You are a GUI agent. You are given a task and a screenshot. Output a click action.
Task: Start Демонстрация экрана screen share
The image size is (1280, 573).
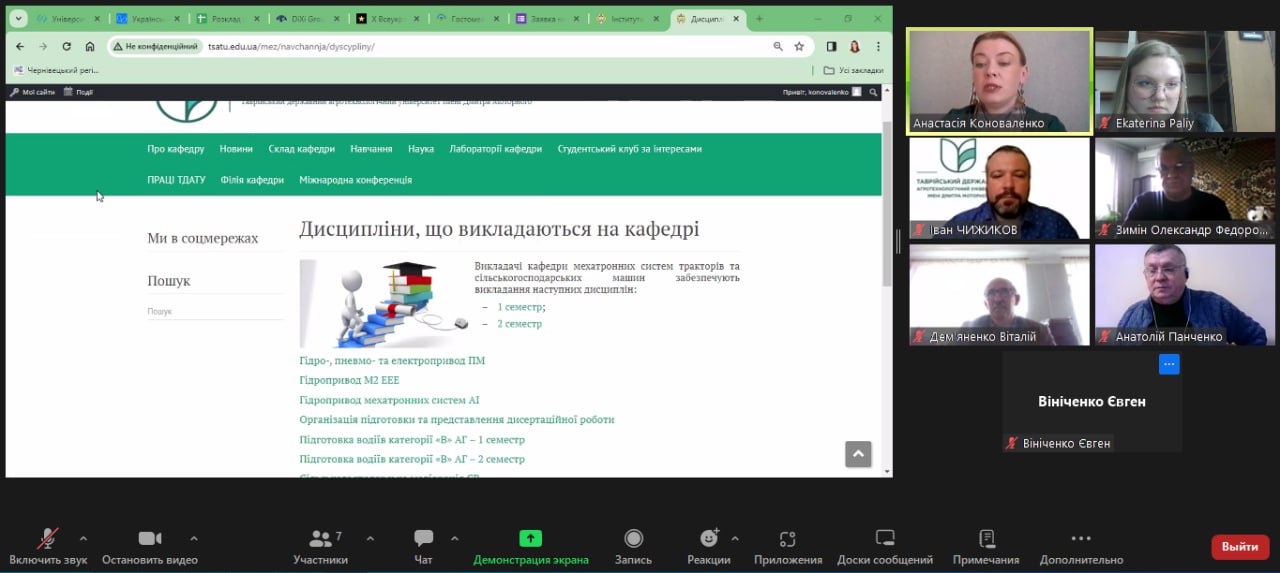[x=531, y=547]
